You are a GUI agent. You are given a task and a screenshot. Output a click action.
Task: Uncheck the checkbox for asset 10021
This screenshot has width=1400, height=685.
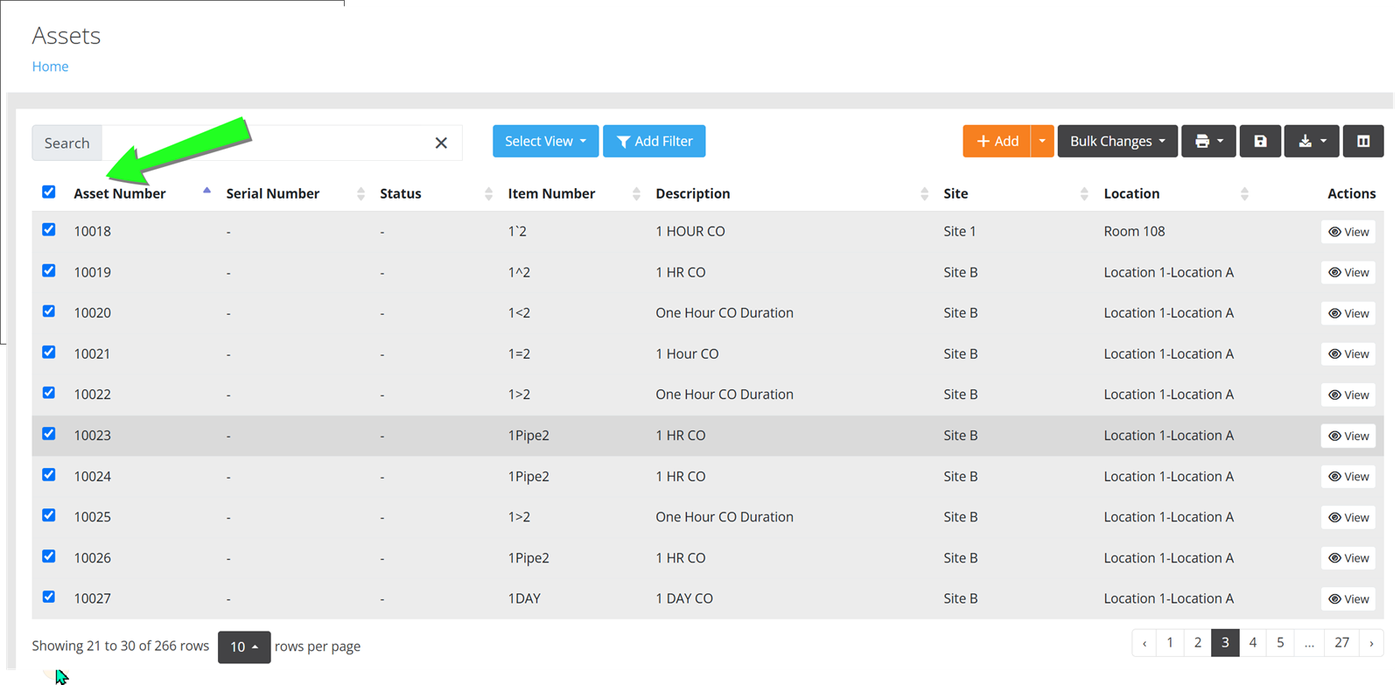point(49,352)
